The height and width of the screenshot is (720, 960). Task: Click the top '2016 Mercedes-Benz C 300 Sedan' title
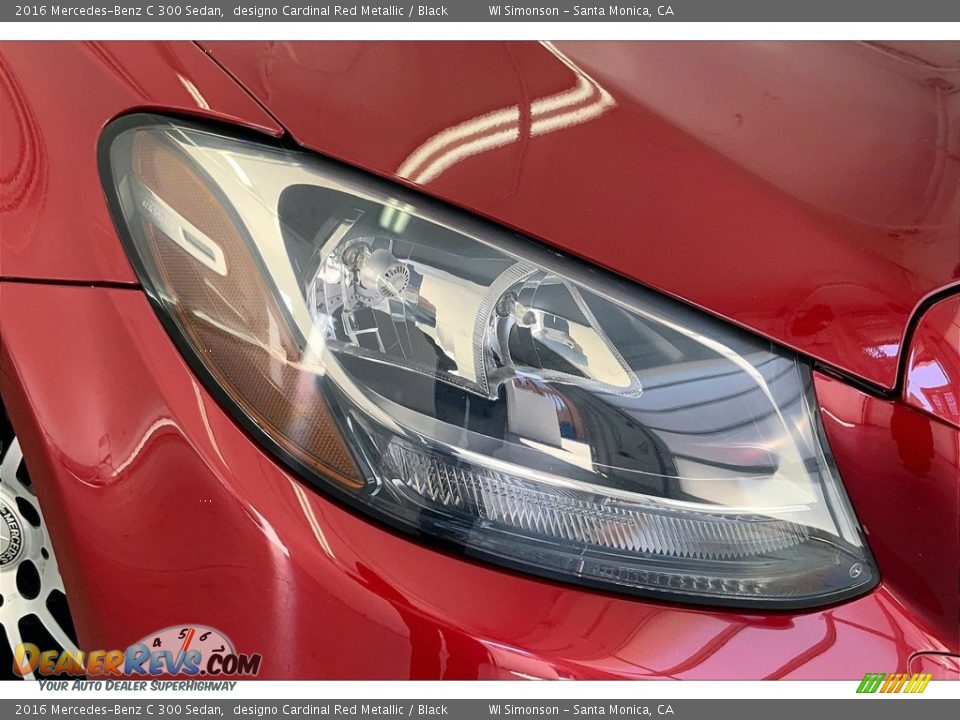119,11
